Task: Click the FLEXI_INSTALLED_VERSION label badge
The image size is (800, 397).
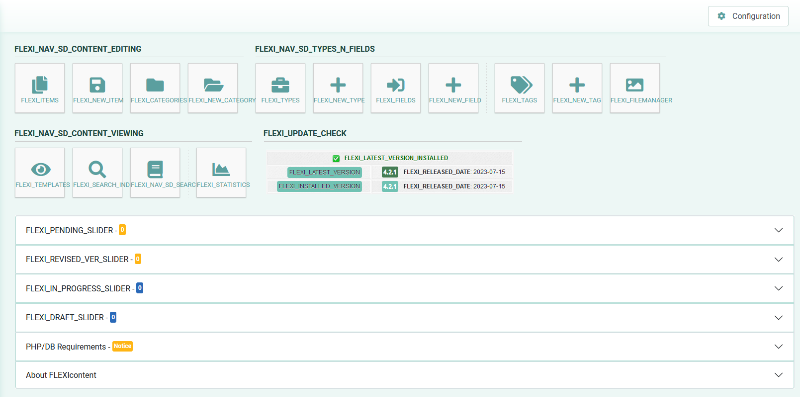Action: coord(319,186)
